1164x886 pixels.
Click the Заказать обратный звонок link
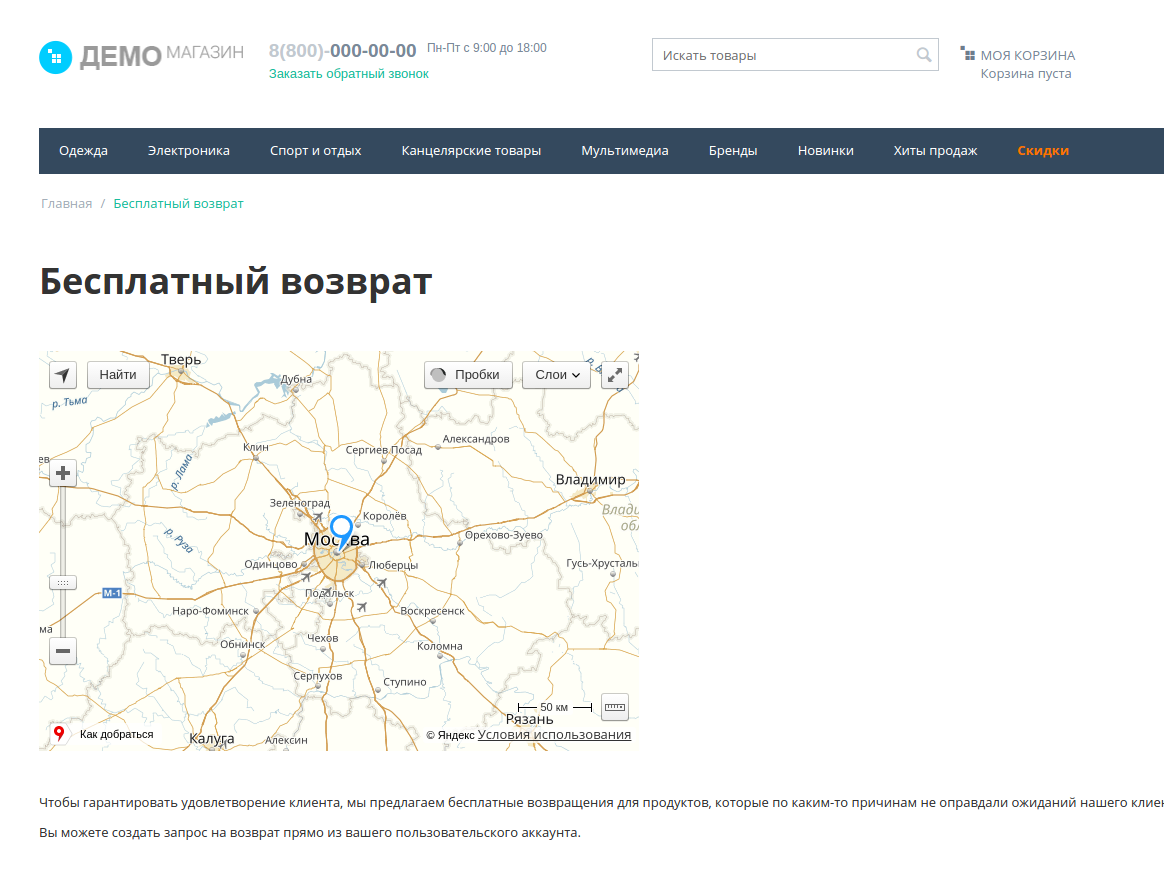coord(349,73)
